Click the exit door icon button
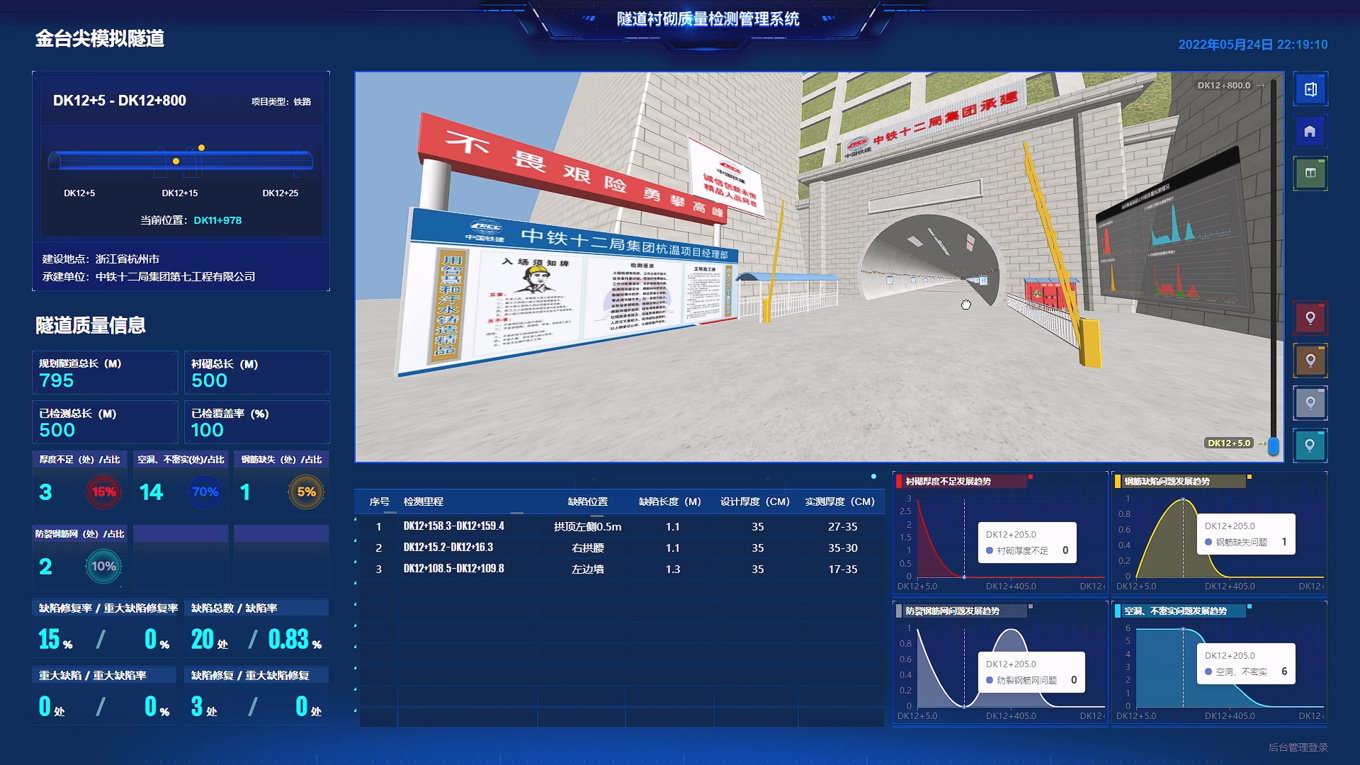Image resolution: width=1360 pixels, height=765 pixels. [x=1310, y=89]
